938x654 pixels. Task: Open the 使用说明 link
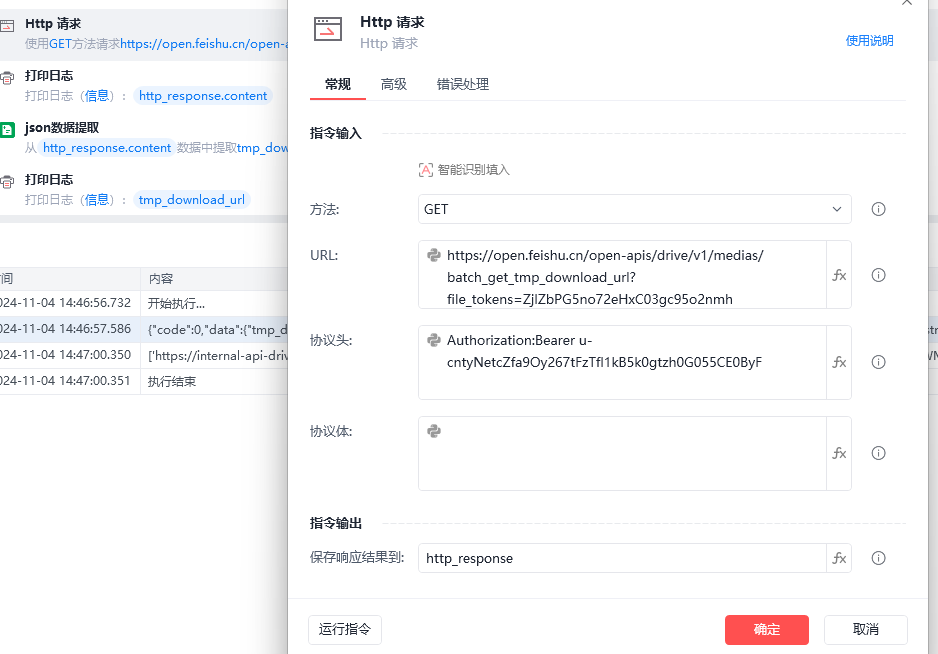(x=869, y=41)
